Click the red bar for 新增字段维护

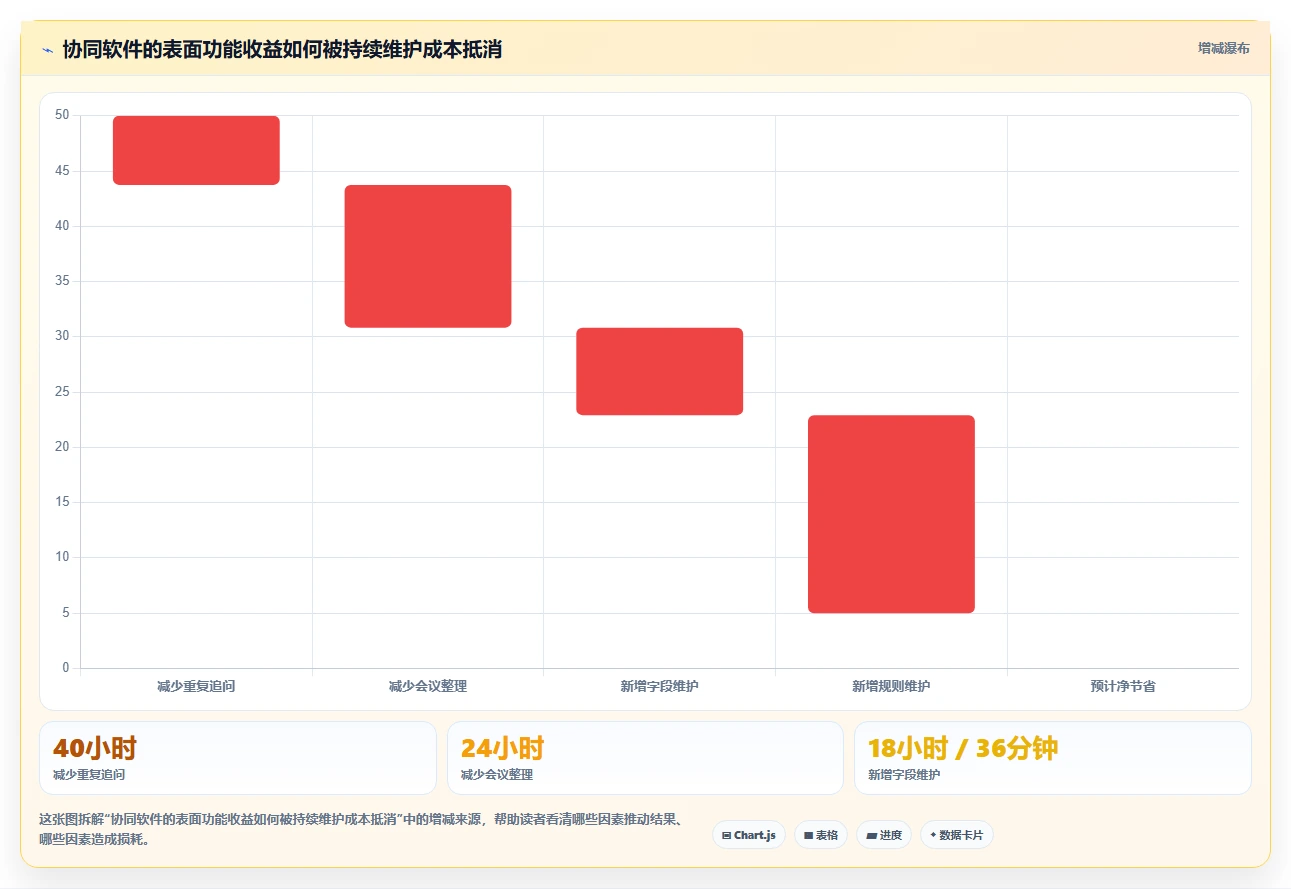660,371
